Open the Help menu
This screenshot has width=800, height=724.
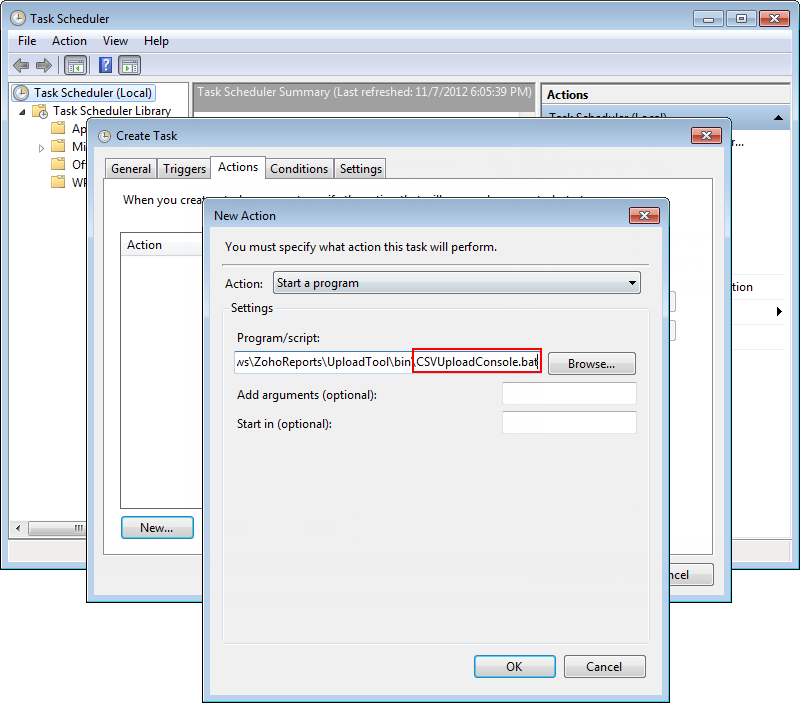[x=156, y=41]
